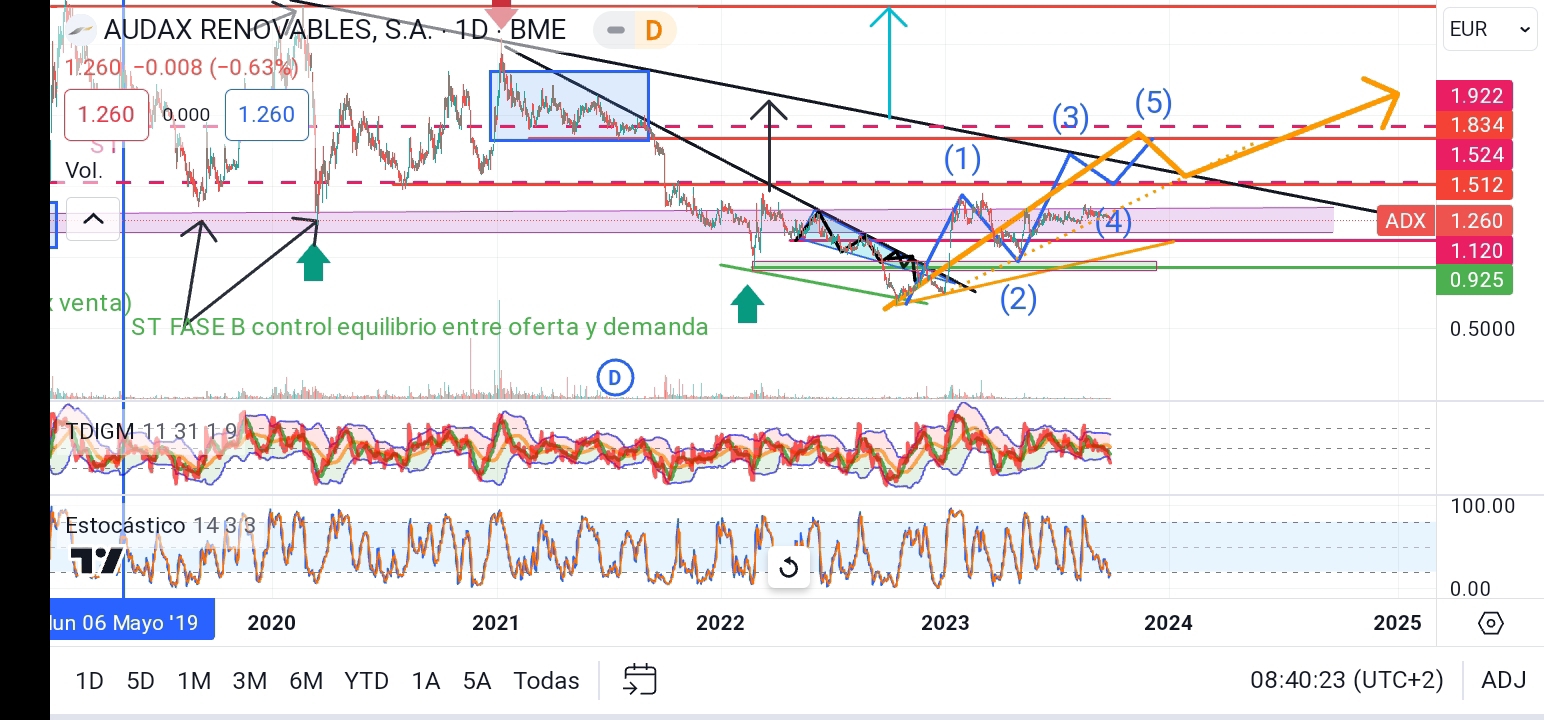Image resolution: width=1544 pixels, height=720 pixels.
Task: Click the date label lun 06 Mayo '19
Action: pyautogui.click(x=131, y=622)
